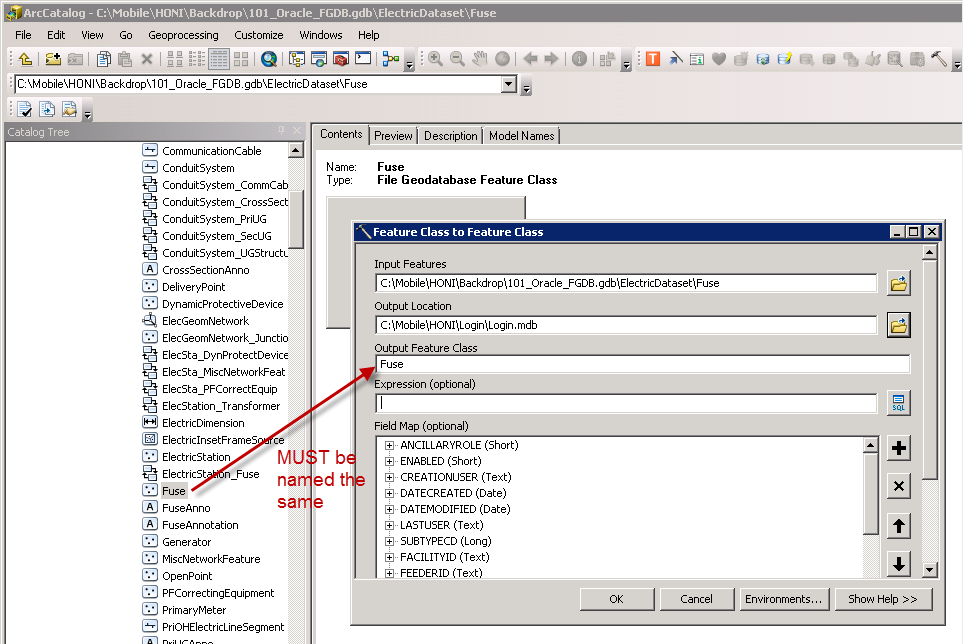Browse for Output Location folder
The width and height of the screenshot is (963, 644).
[899, 324]
